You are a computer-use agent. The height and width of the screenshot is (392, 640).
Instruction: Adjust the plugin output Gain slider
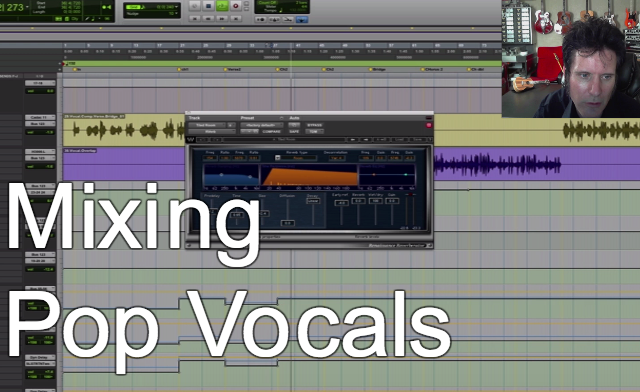392,201
